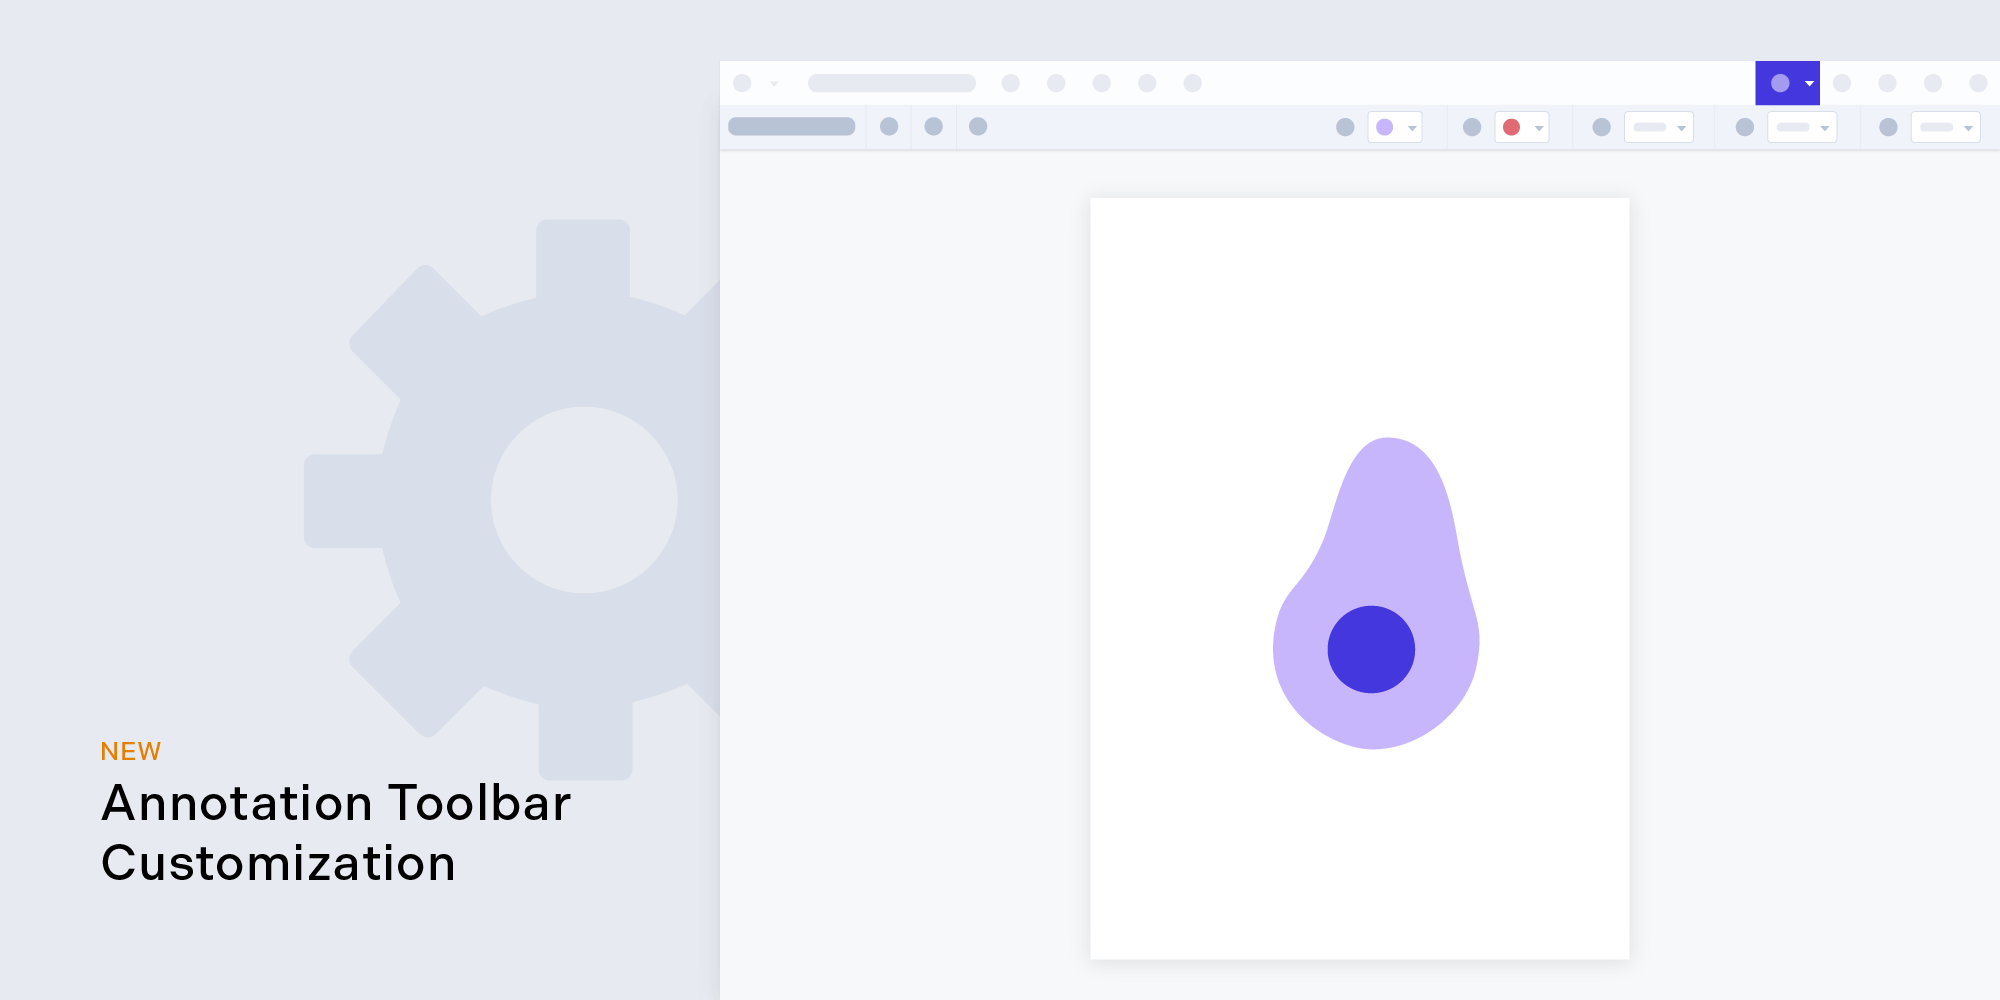
Task: Click the third circular icon in the annotation toolbar
Action: (977, 127)
